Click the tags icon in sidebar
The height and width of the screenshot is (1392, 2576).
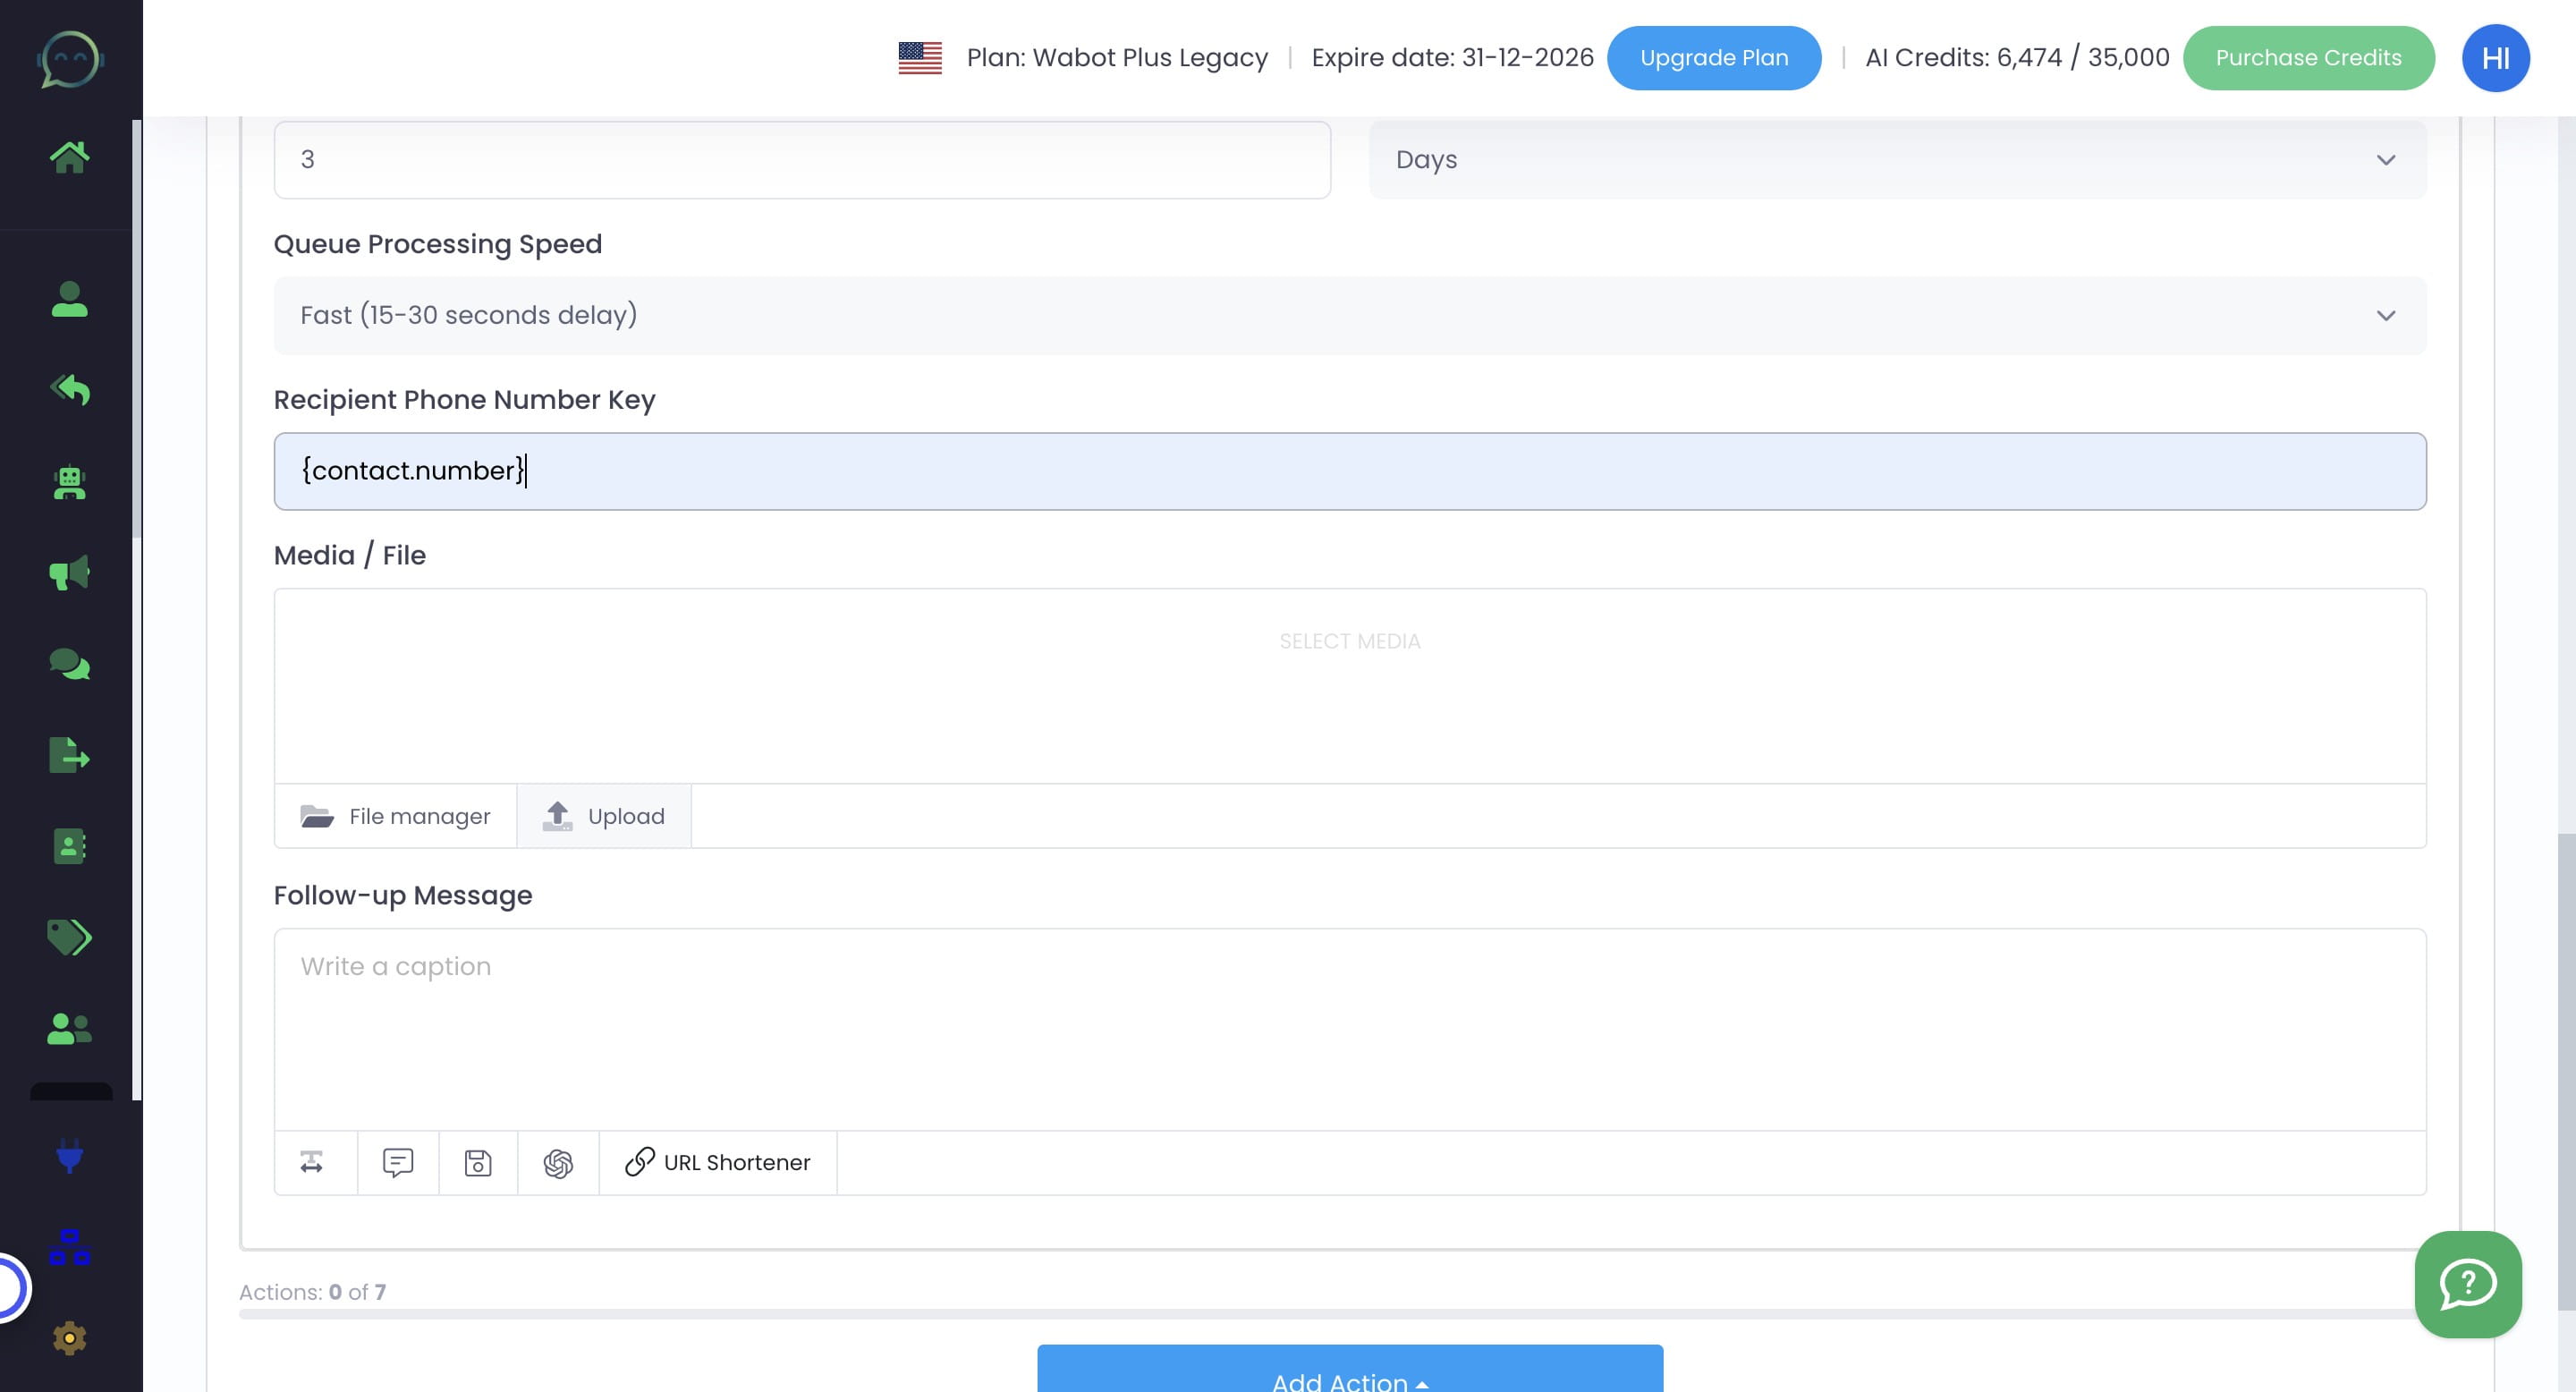(x=69, y=937)
